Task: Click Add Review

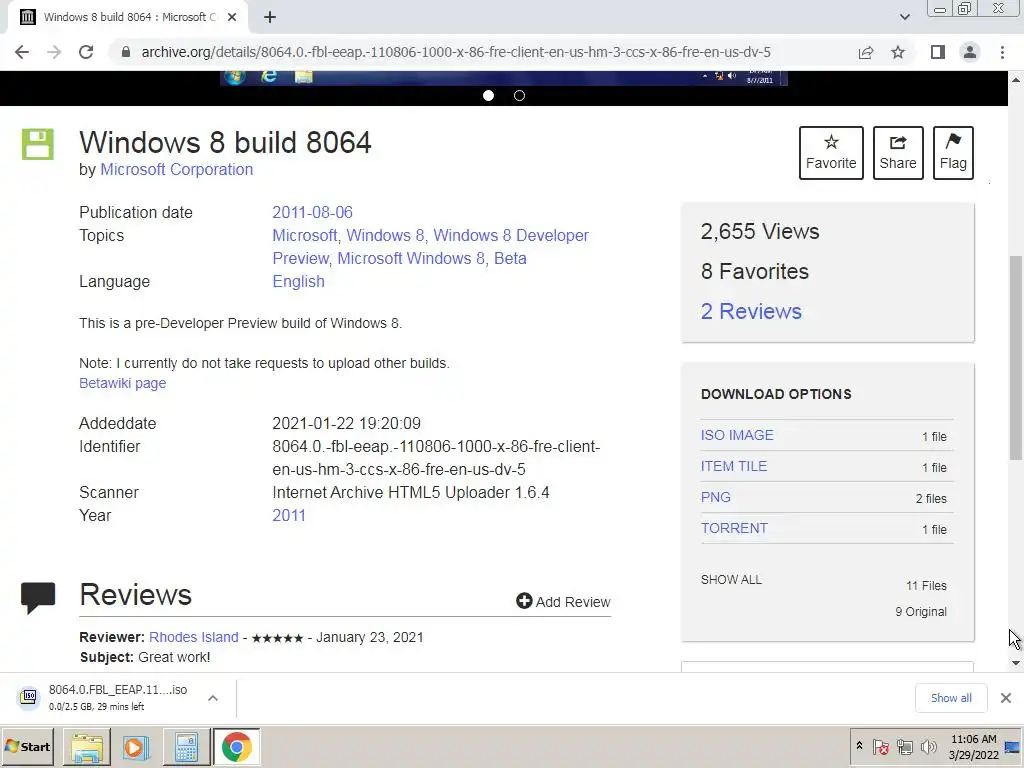Action: coord(563,601)
